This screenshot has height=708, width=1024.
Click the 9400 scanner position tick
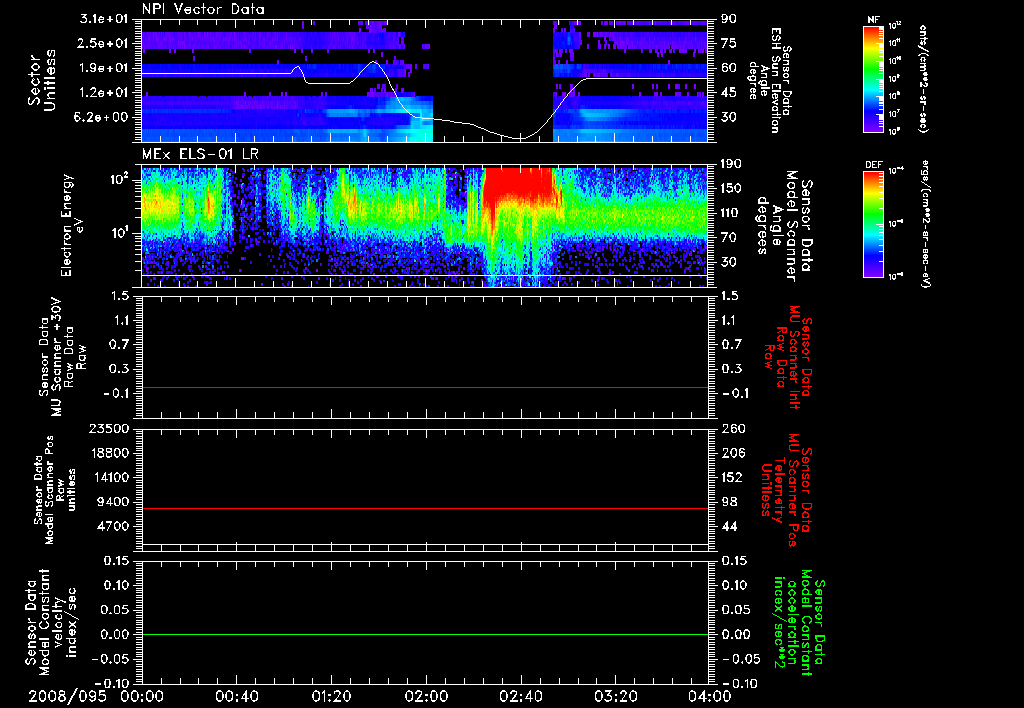113,502
